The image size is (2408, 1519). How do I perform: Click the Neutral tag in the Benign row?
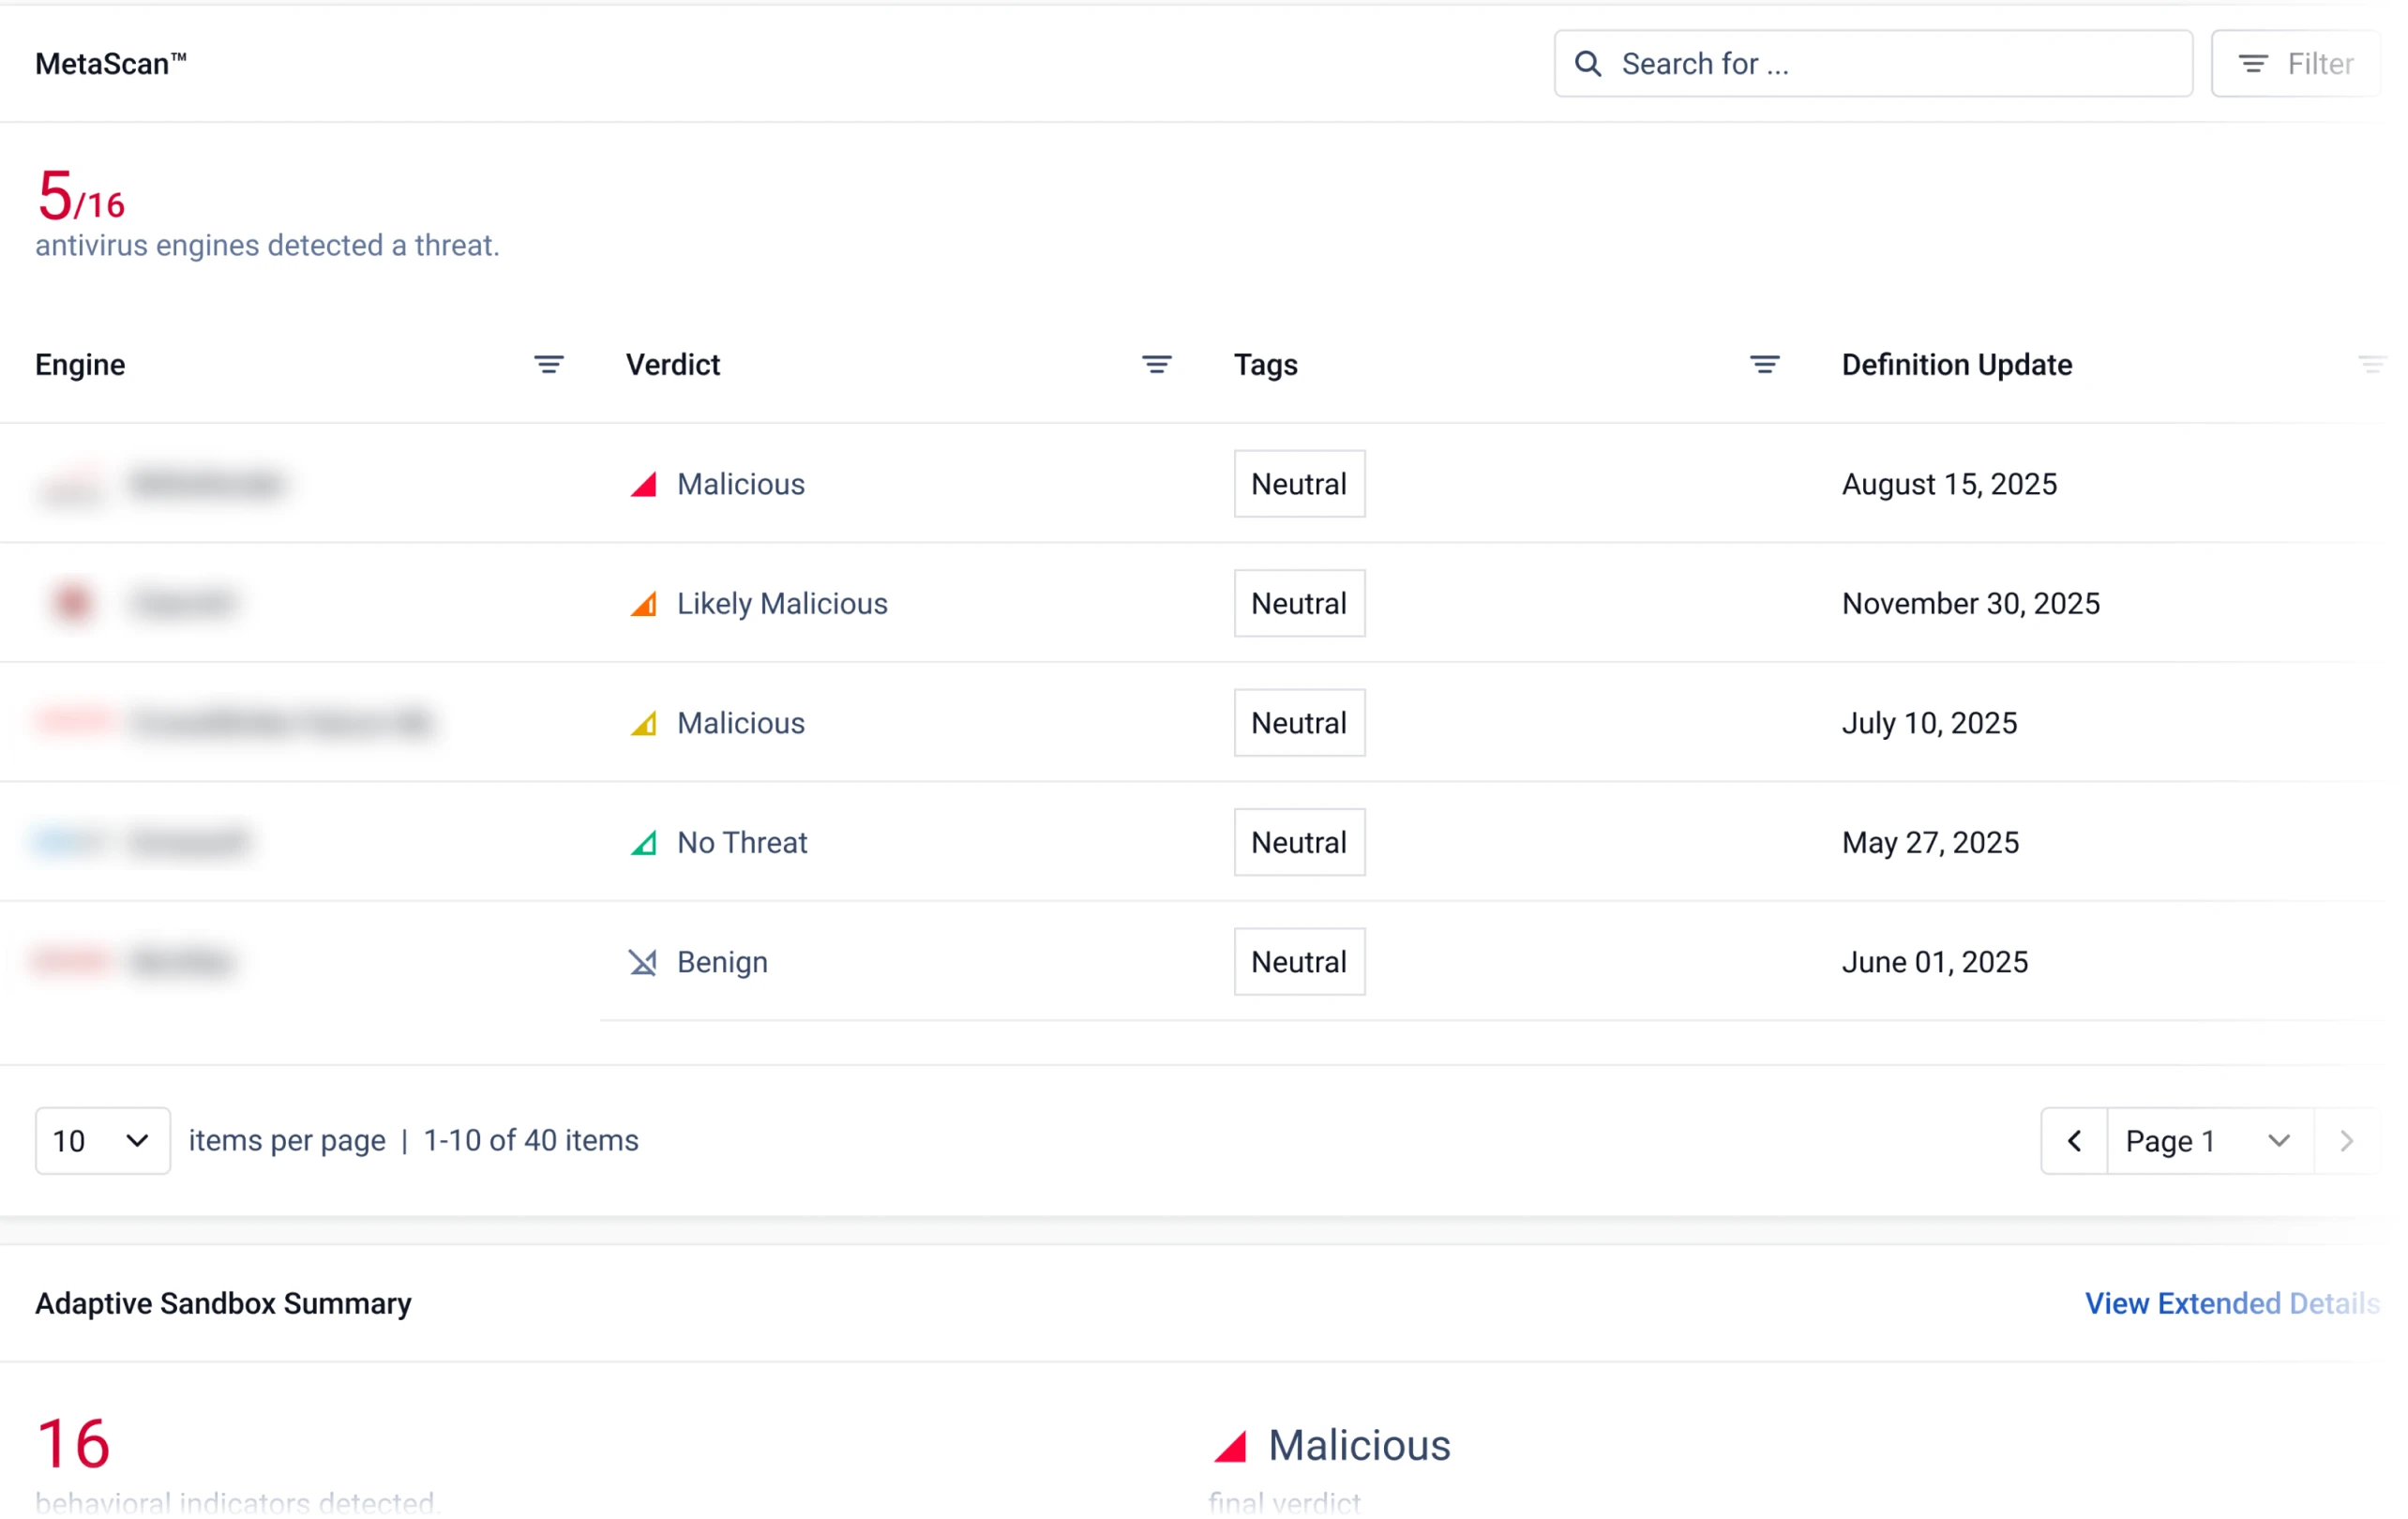[x=1298, y=962]
